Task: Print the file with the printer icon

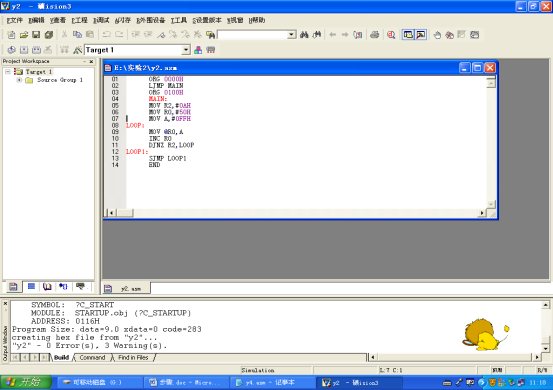Action: coord(375,35)
